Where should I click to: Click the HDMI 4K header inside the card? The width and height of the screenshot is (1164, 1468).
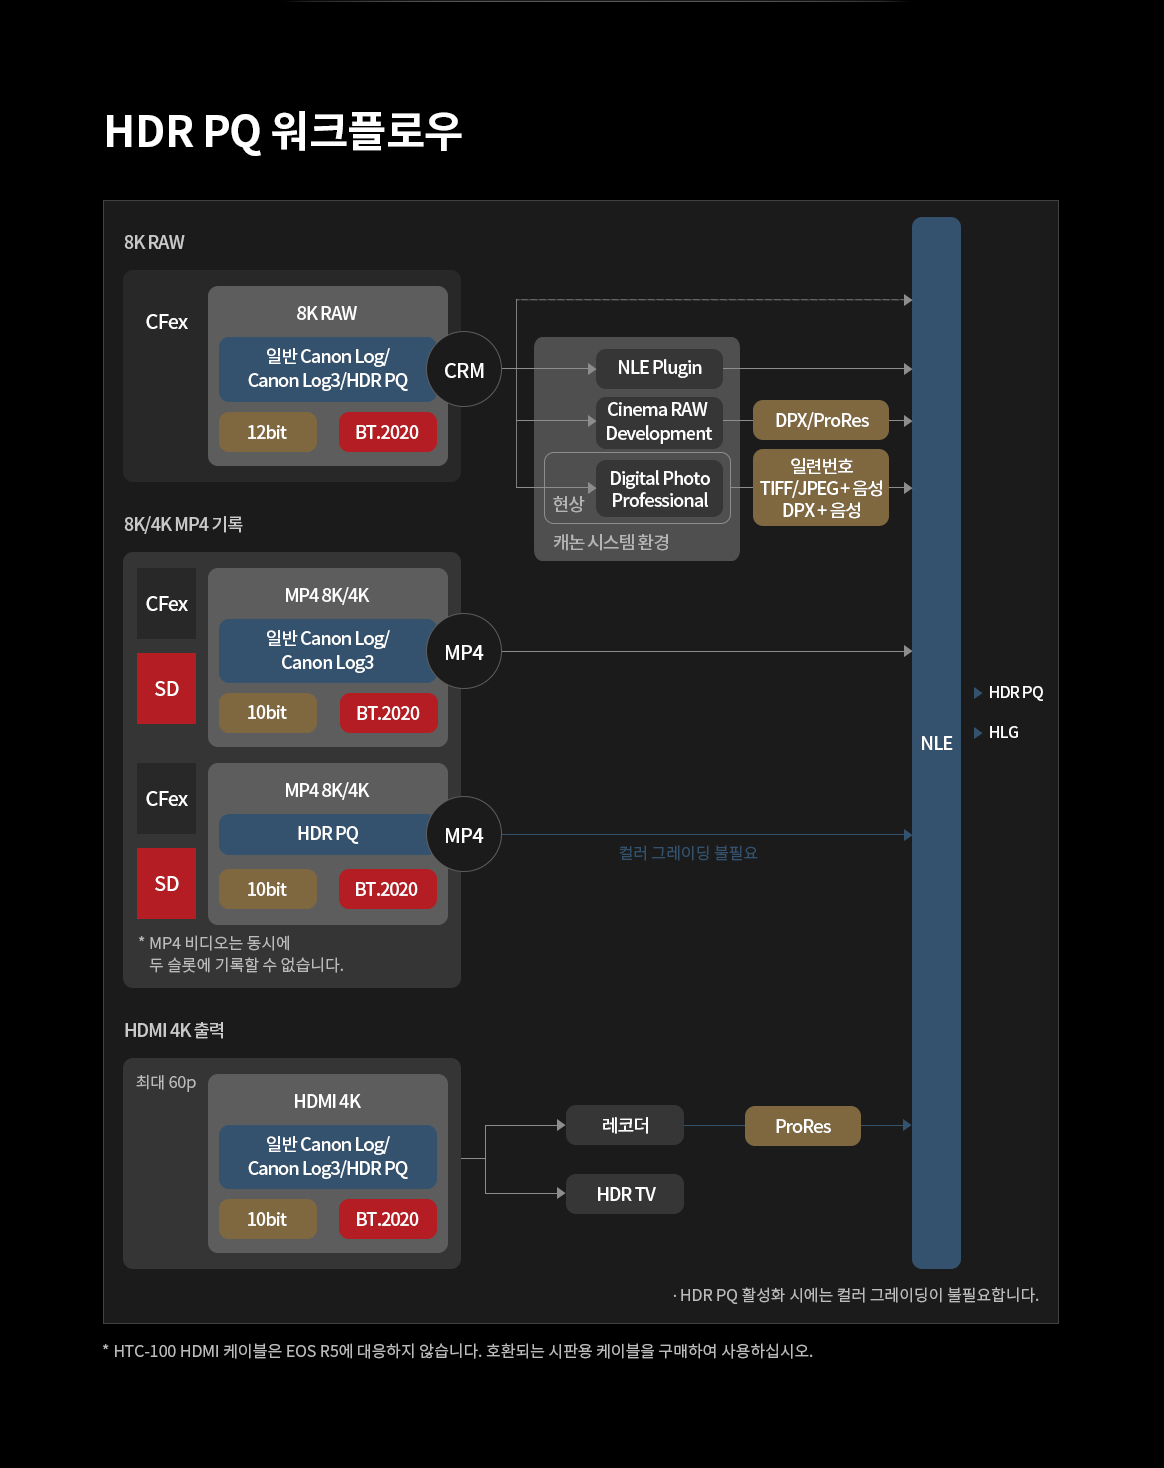pyautogui.click(x=327, y=1101)
